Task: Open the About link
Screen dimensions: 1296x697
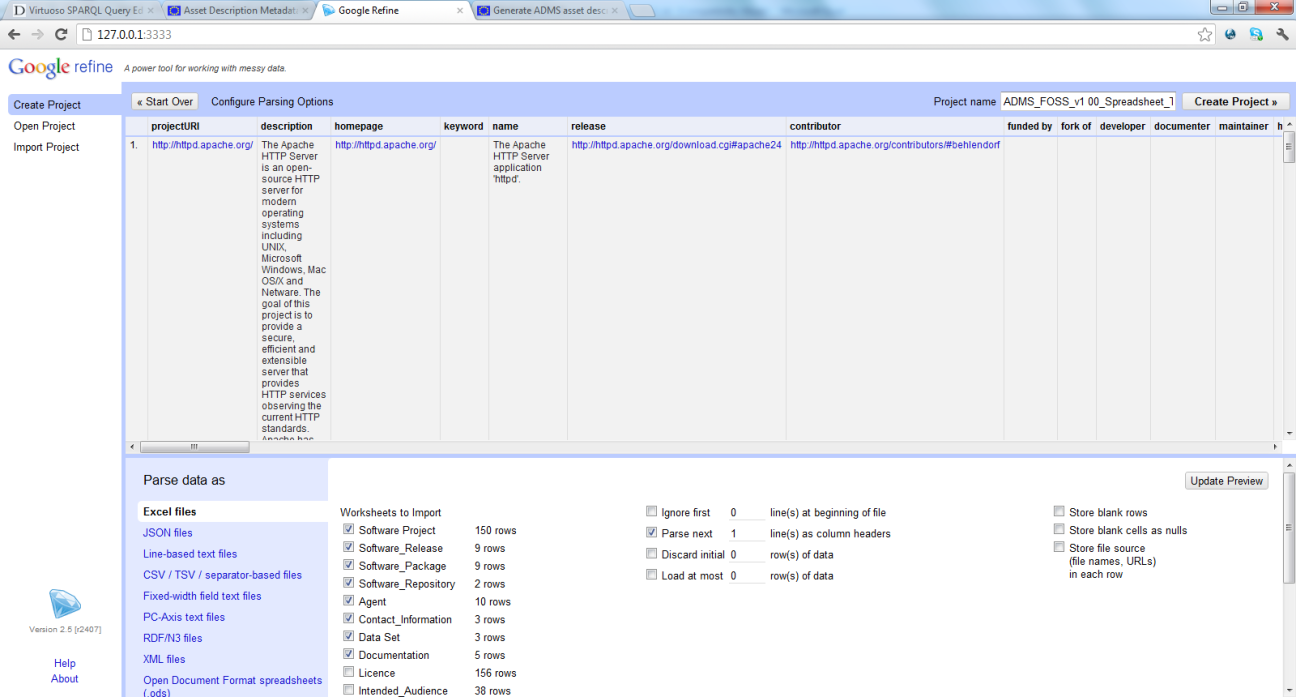Action: click(x=65, y=679)
